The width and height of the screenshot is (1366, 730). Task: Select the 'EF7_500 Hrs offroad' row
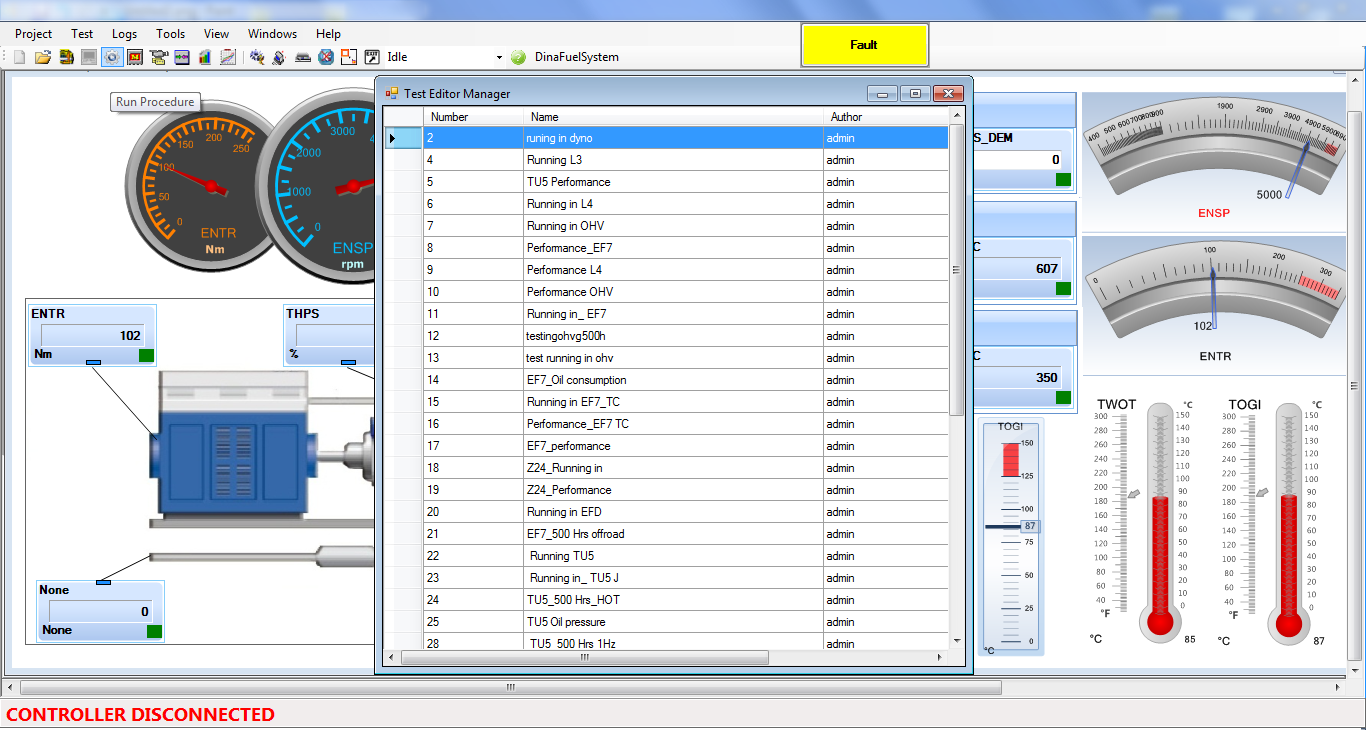click(x=666, y=534)
